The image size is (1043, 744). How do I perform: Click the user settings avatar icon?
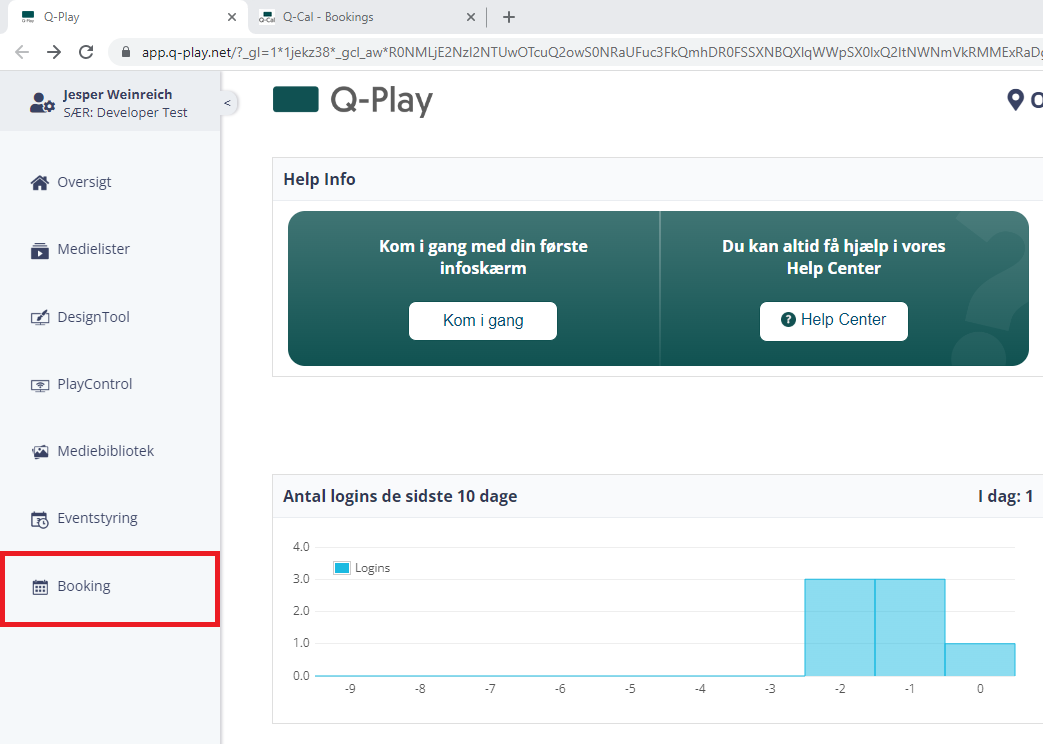click(42, 103)
